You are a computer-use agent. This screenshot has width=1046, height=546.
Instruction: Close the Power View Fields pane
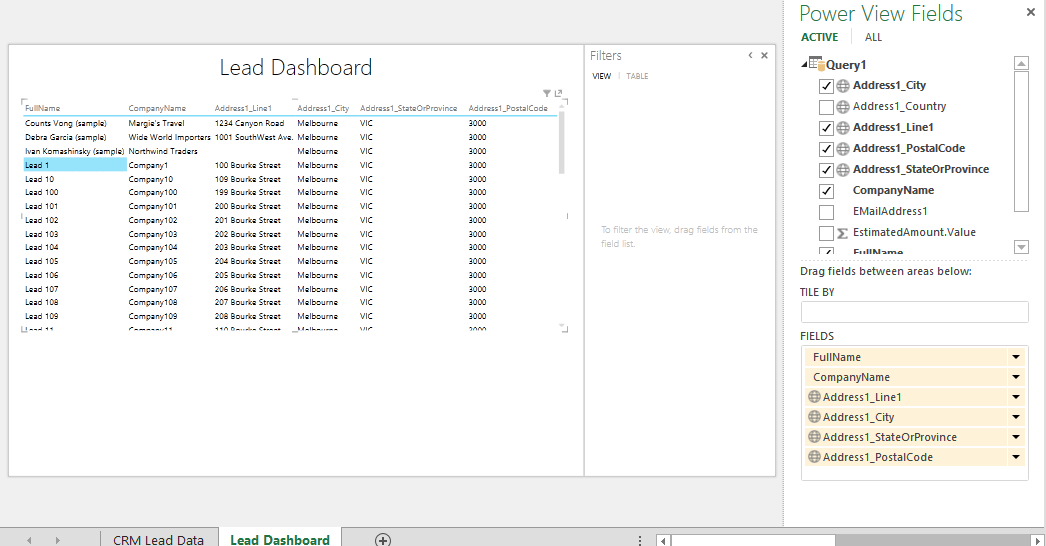pyautogui.click(x=1031, y=13)
